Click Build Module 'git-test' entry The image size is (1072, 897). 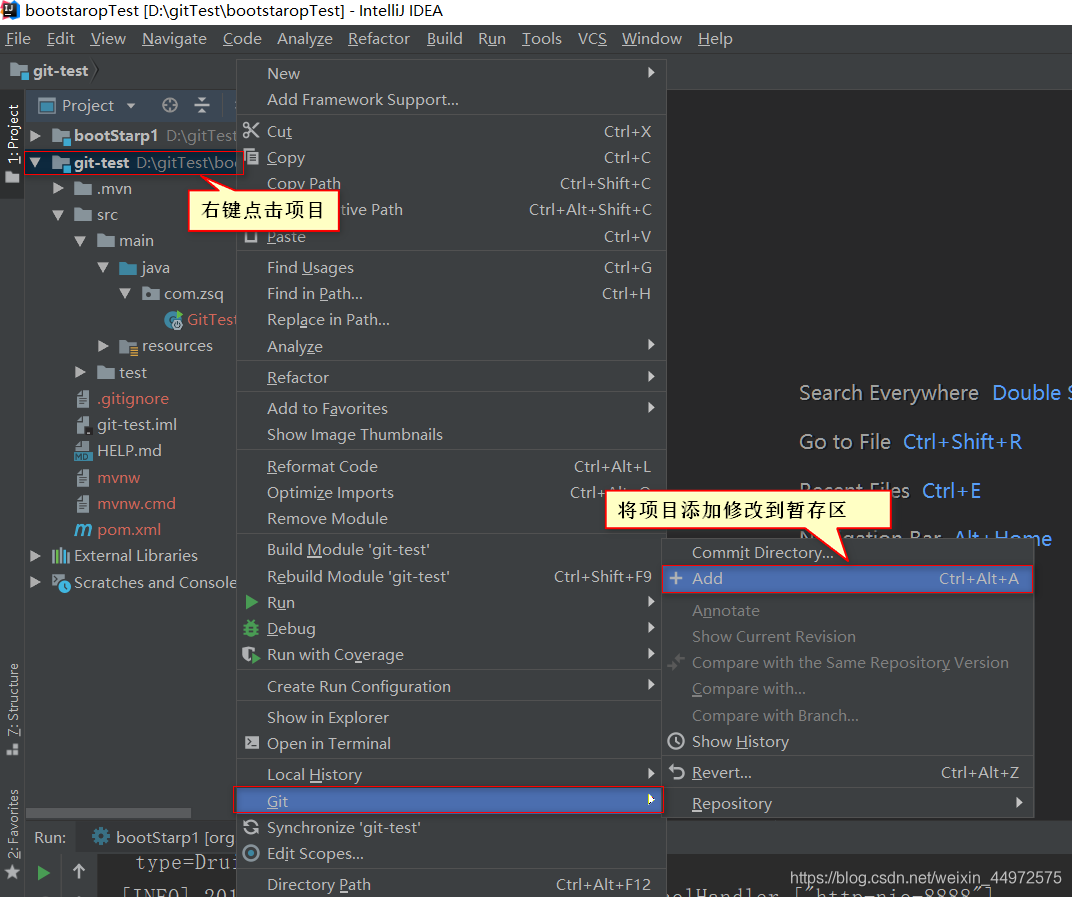448,550
